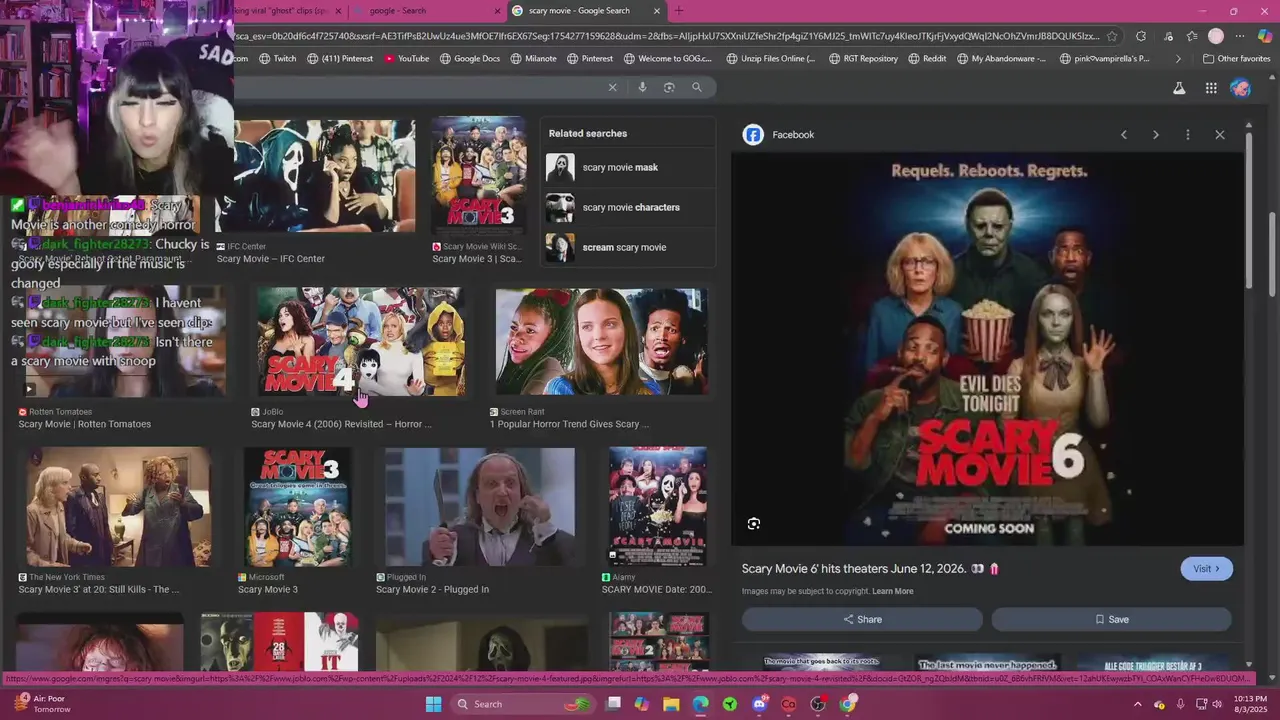Click the Visit button
Screen dimensions: 1280x720
coord(1207,569)
